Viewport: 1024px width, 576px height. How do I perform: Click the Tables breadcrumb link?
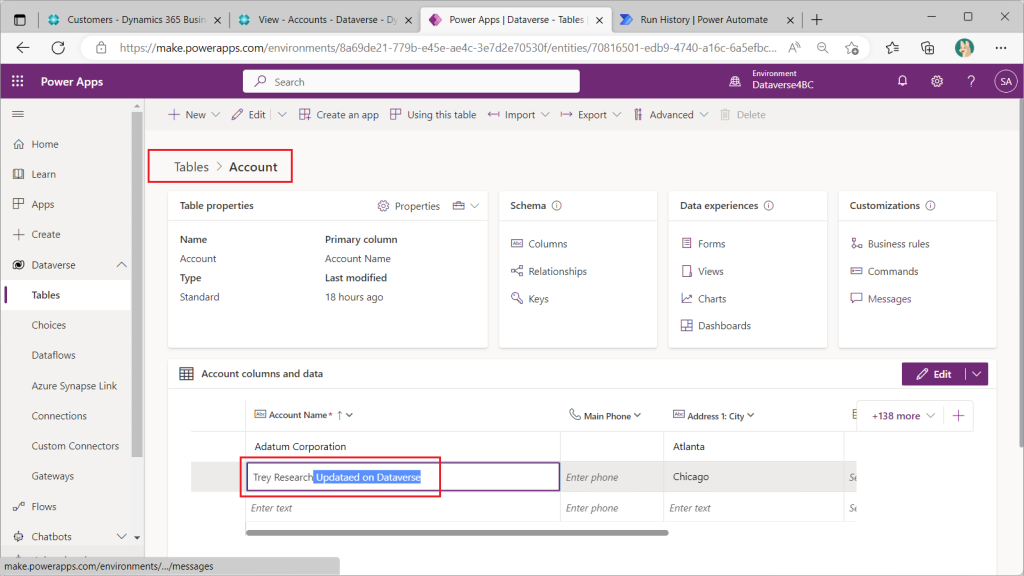pos(191,167)
